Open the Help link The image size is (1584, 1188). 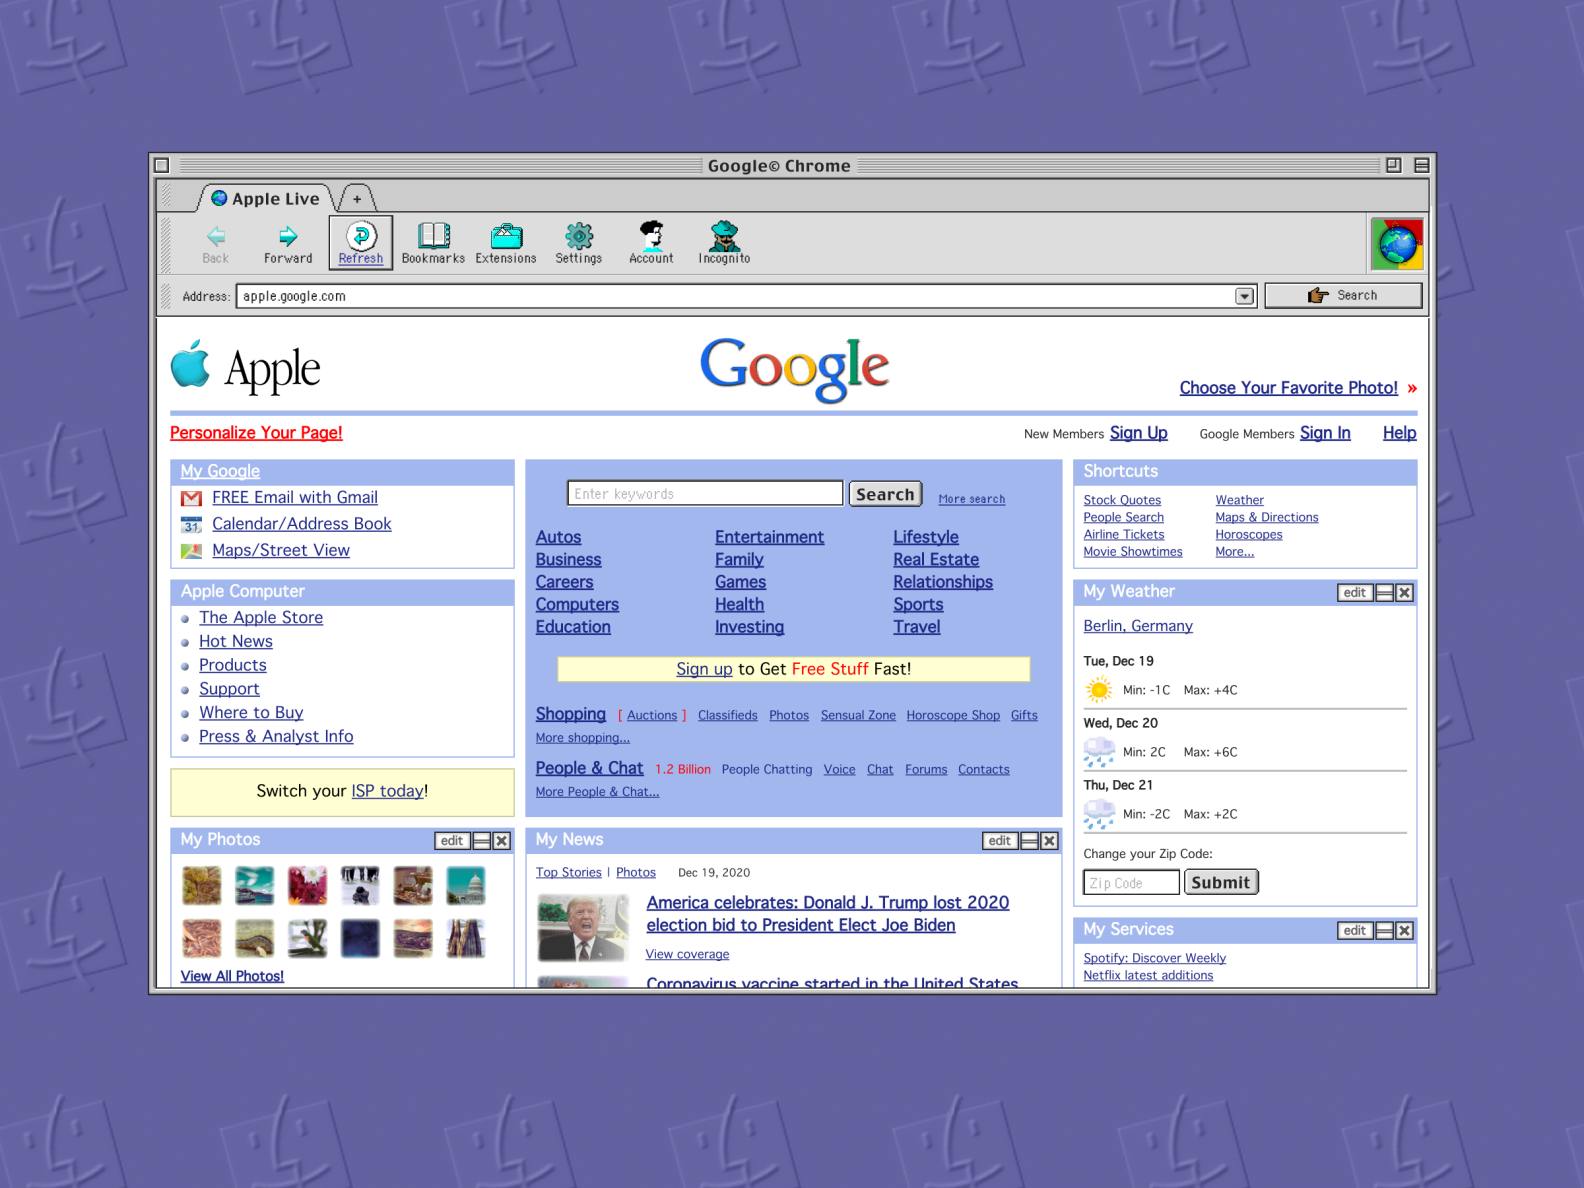pyautogui.click(x=1399, y=433)
